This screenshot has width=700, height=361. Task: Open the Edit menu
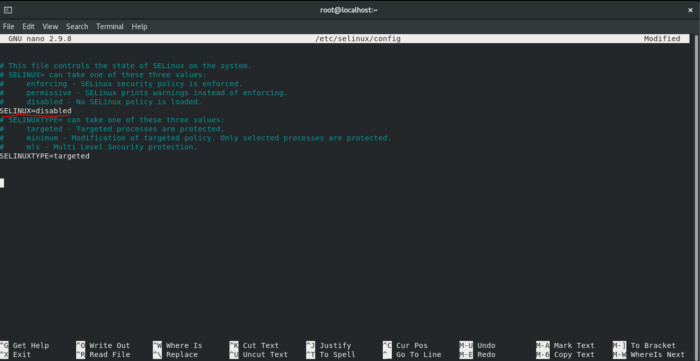click(29, 26)
